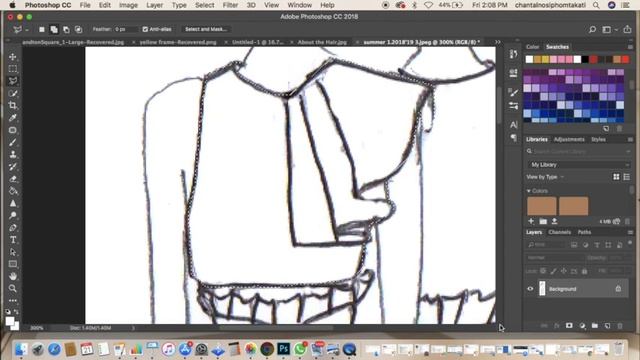The width and height of the screenshot is (640, 360).
Task: Pick the black swatch in Swatches
Action: (x=585, y=60)
